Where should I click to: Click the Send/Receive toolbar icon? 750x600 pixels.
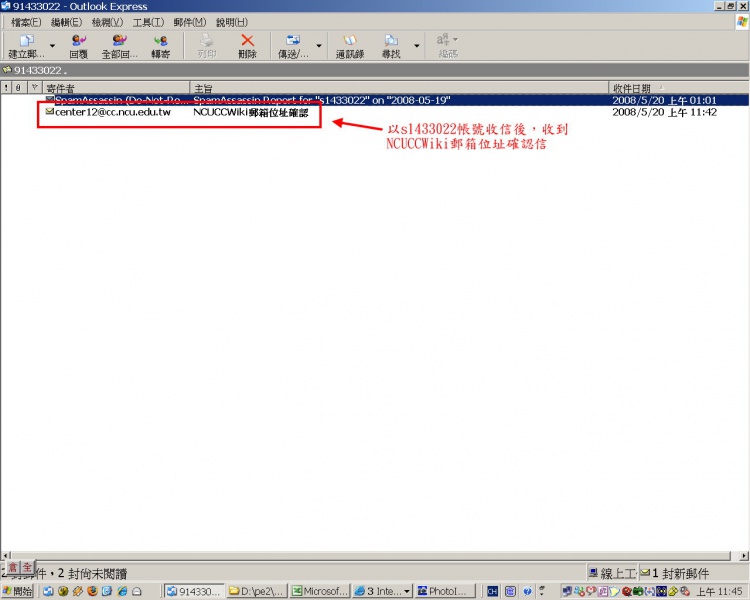click(293, 45)
